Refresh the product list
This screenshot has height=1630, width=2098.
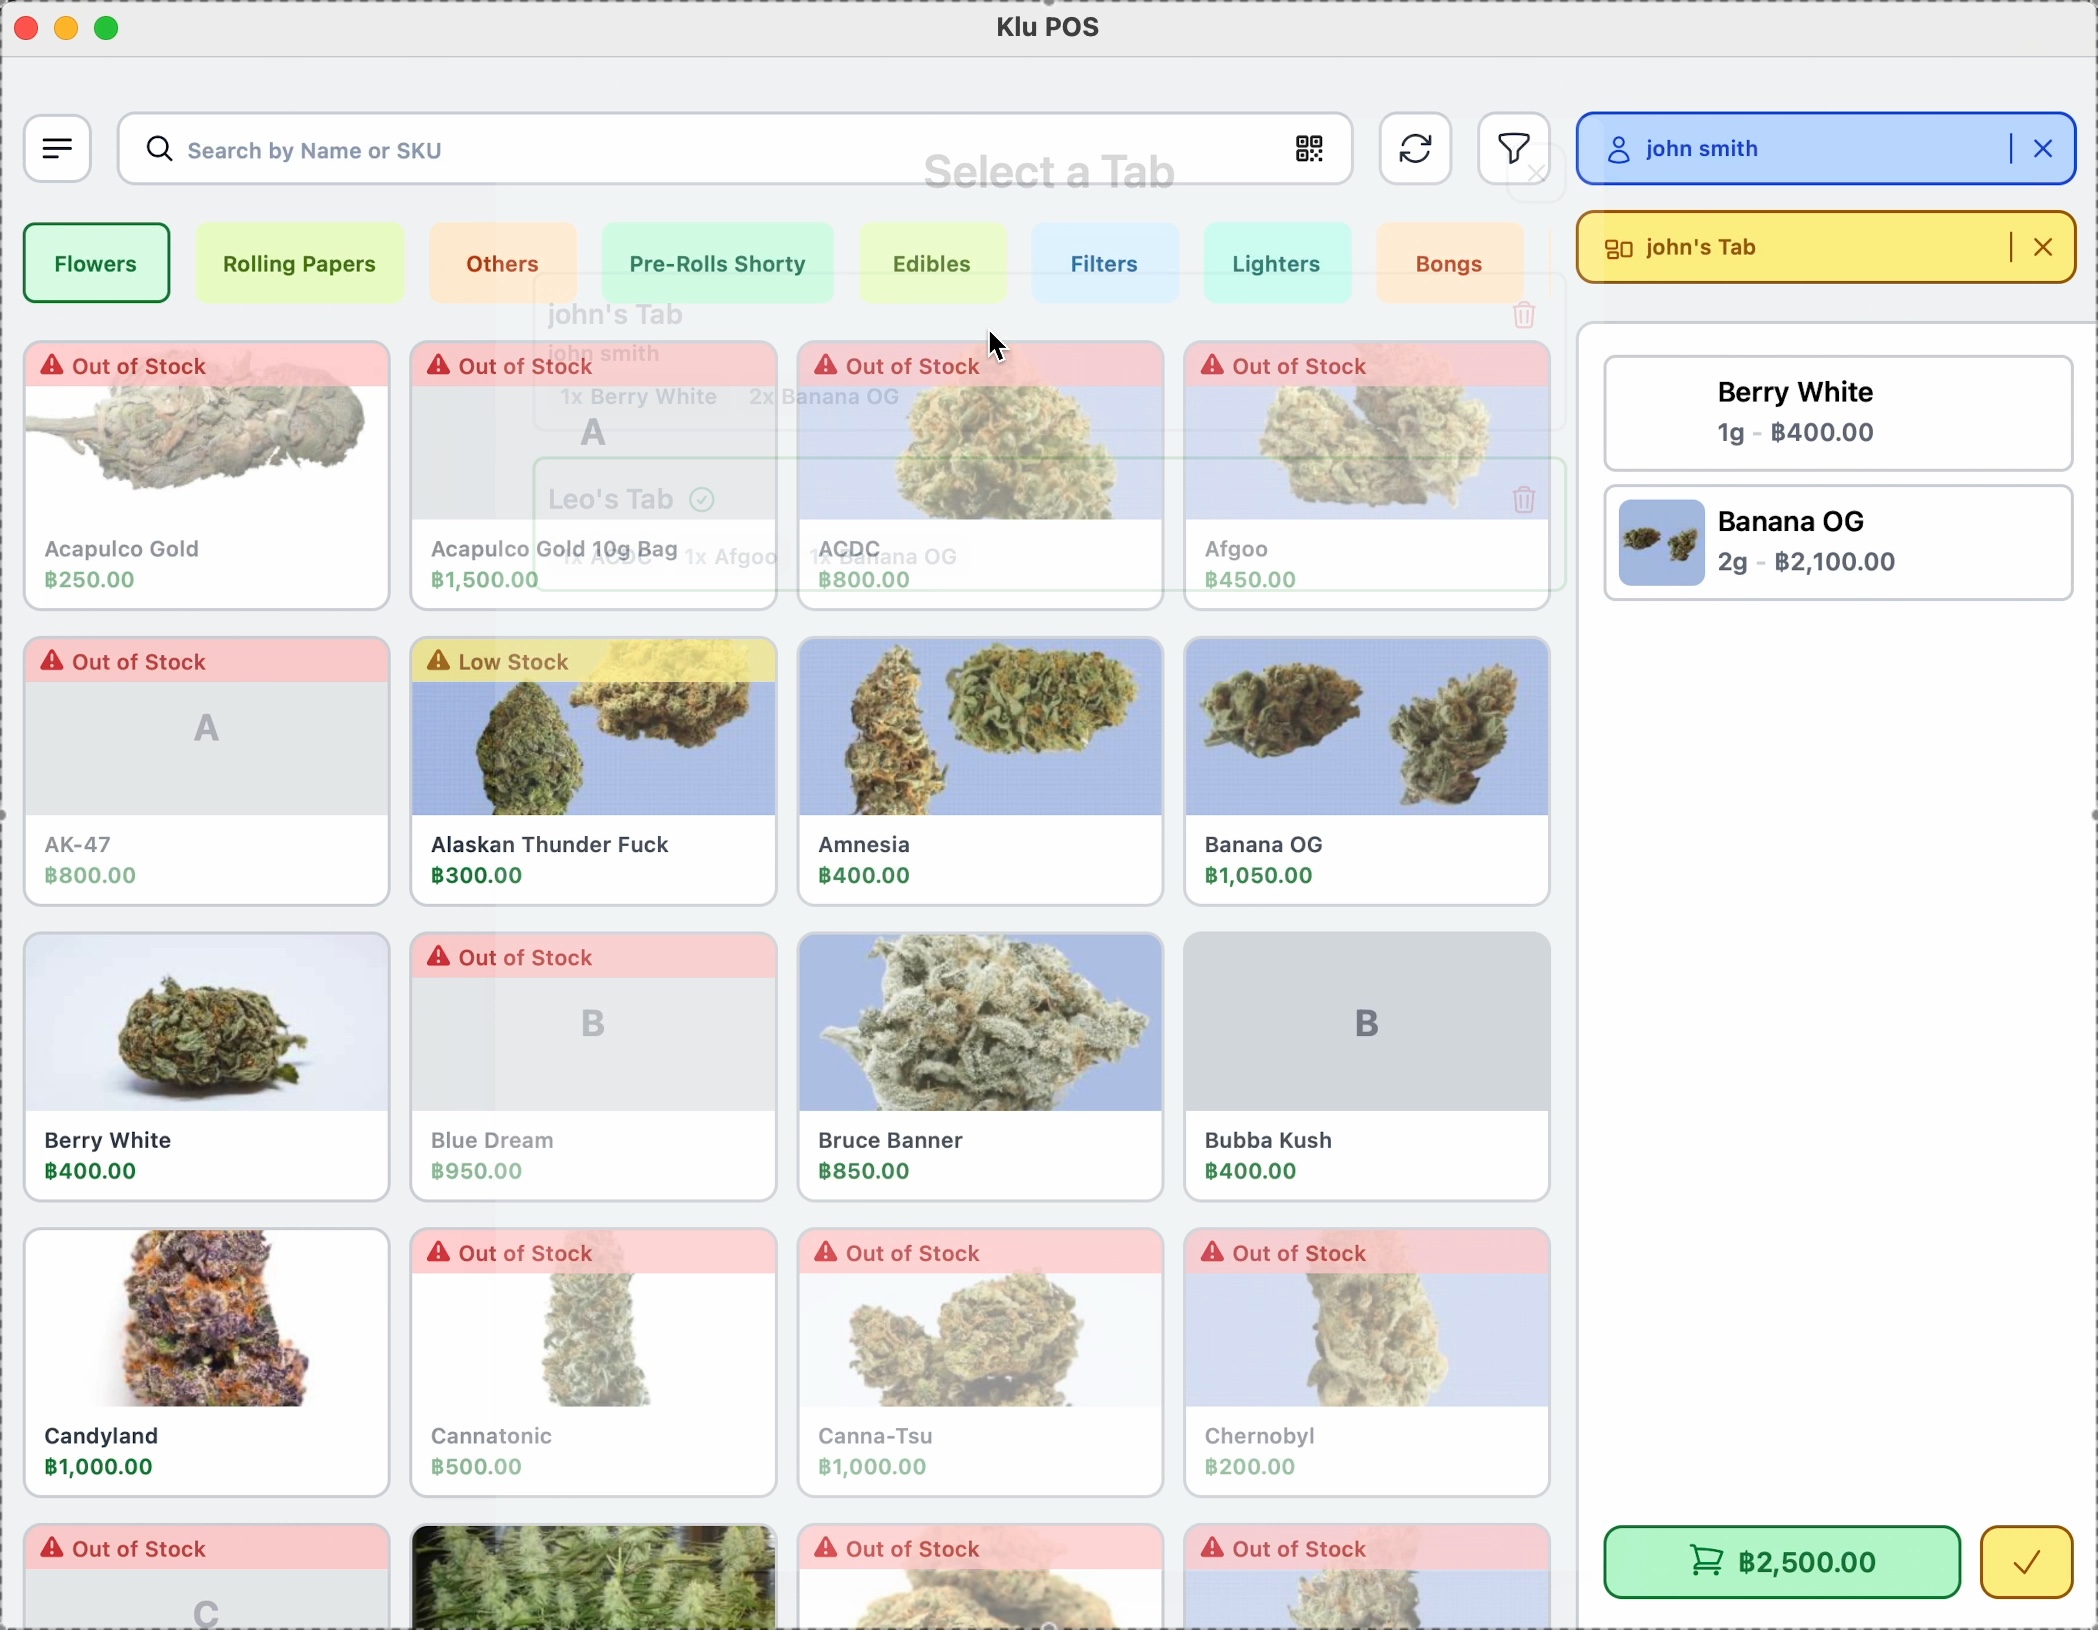point(1415,149)
